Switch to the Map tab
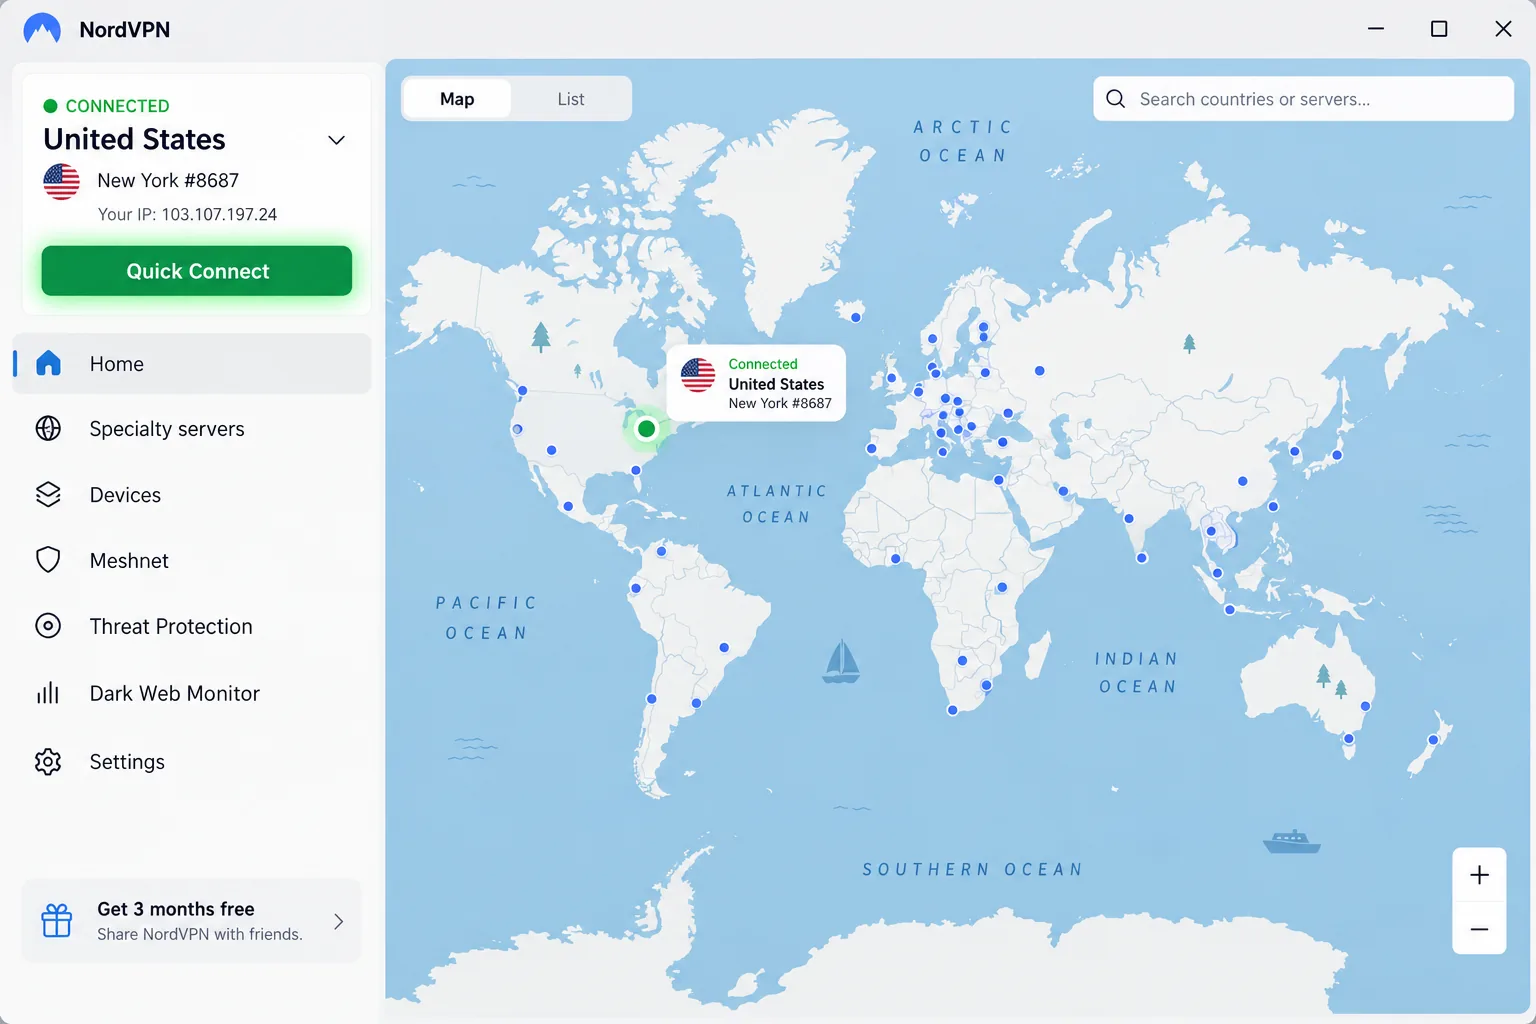 coord(457,99)
